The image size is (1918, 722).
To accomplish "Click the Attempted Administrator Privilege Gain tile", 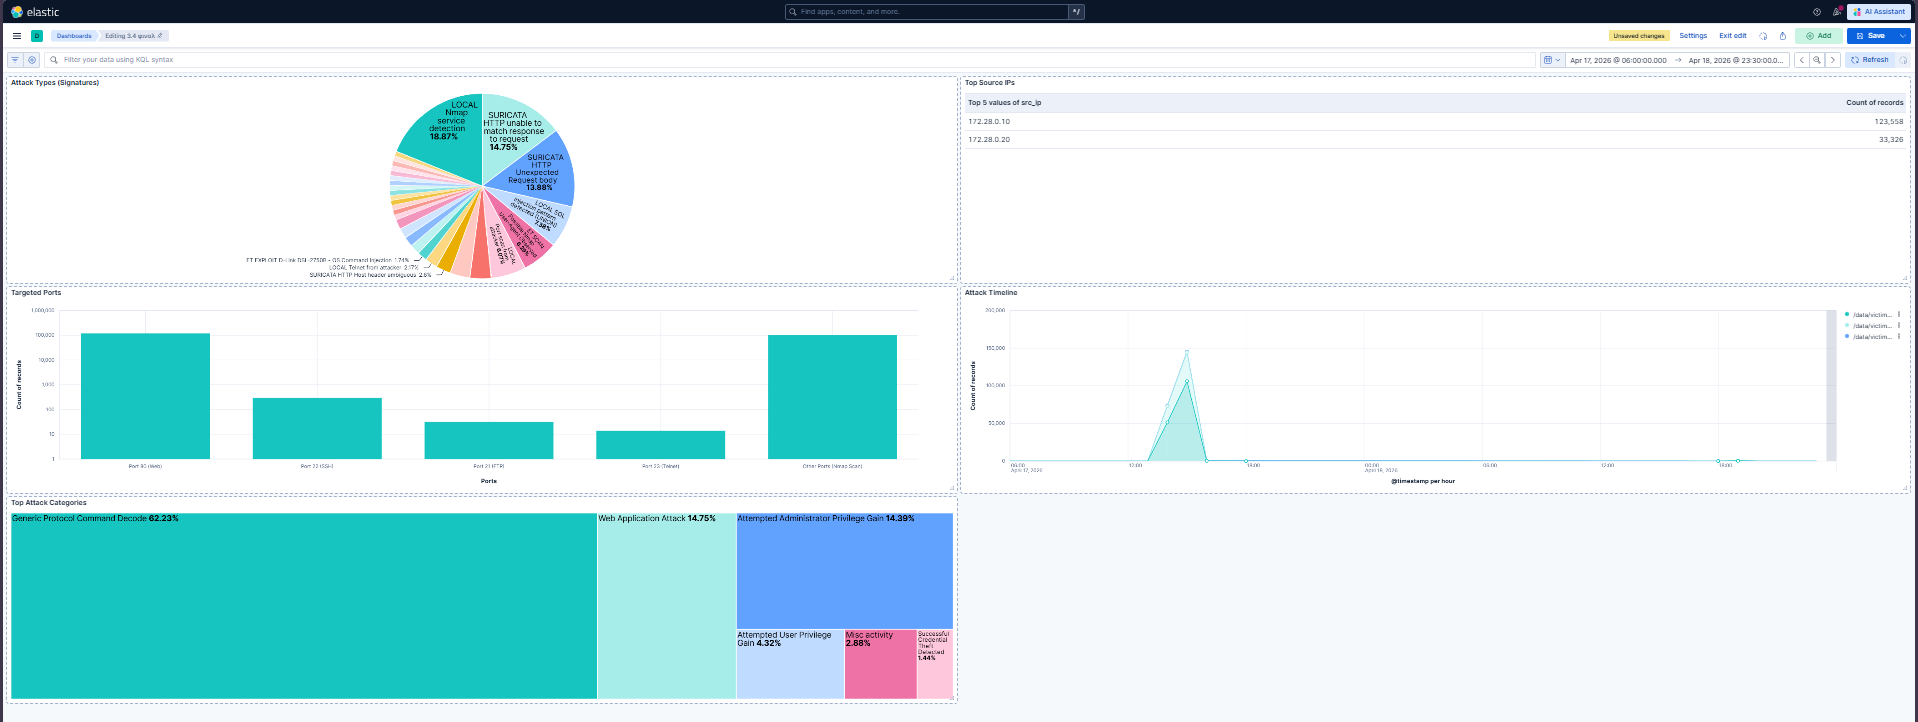I will (x=845, y=571).
